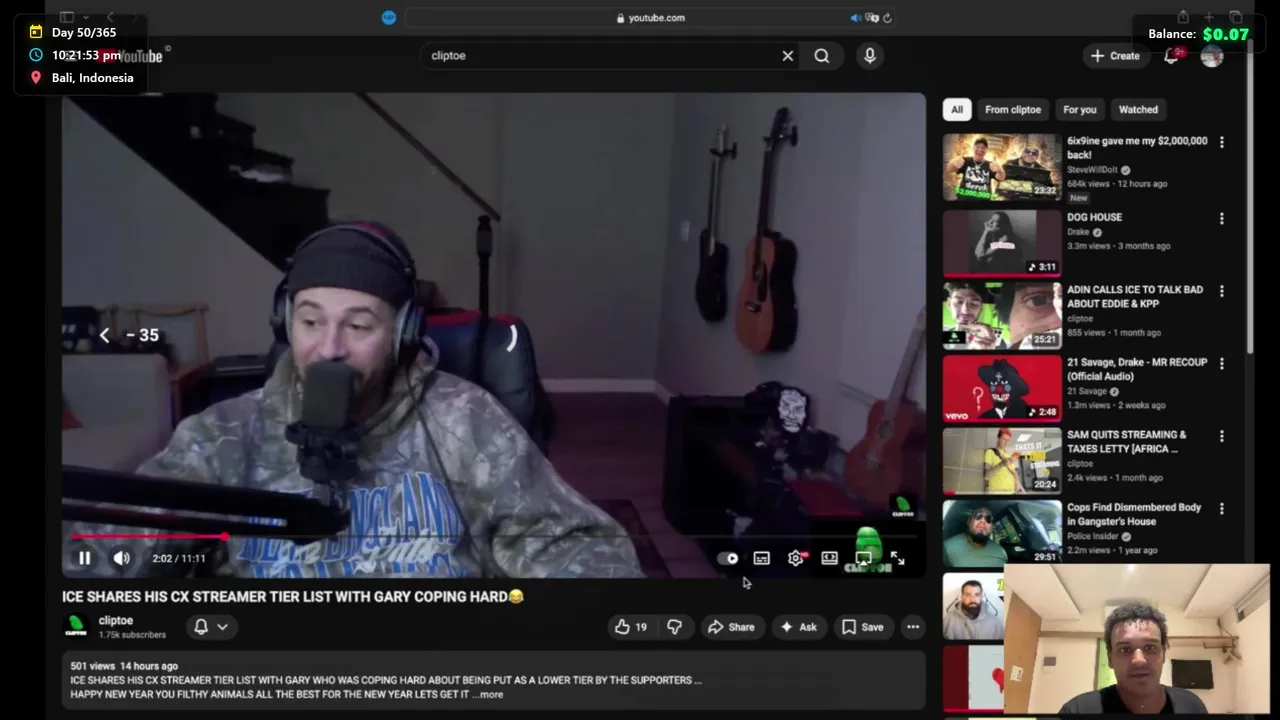Open options for the Cops Find Dismembered Body video
This screenshot has width=1280, height=720.
pos(1221,509)
